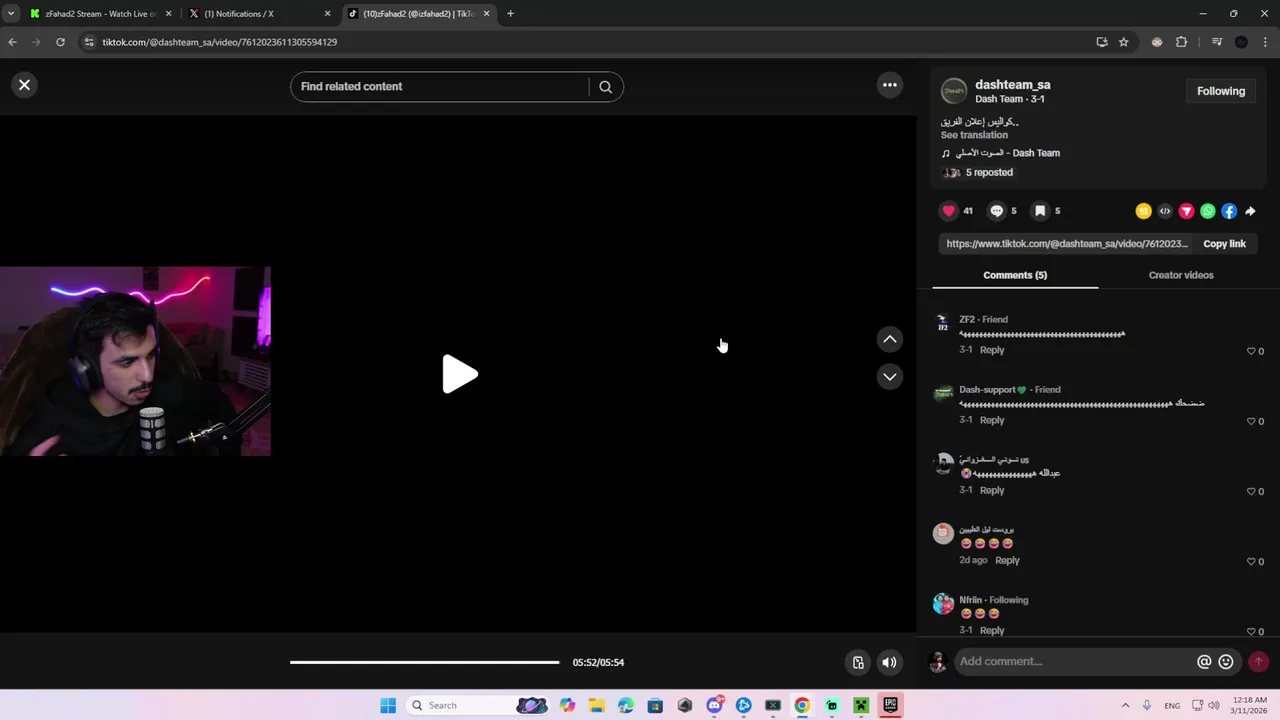The height and width of the screenshot is (720, 1280).
Task: Open the three-dot more options menu
Action: pyautogui.click(x=889, y=85)
